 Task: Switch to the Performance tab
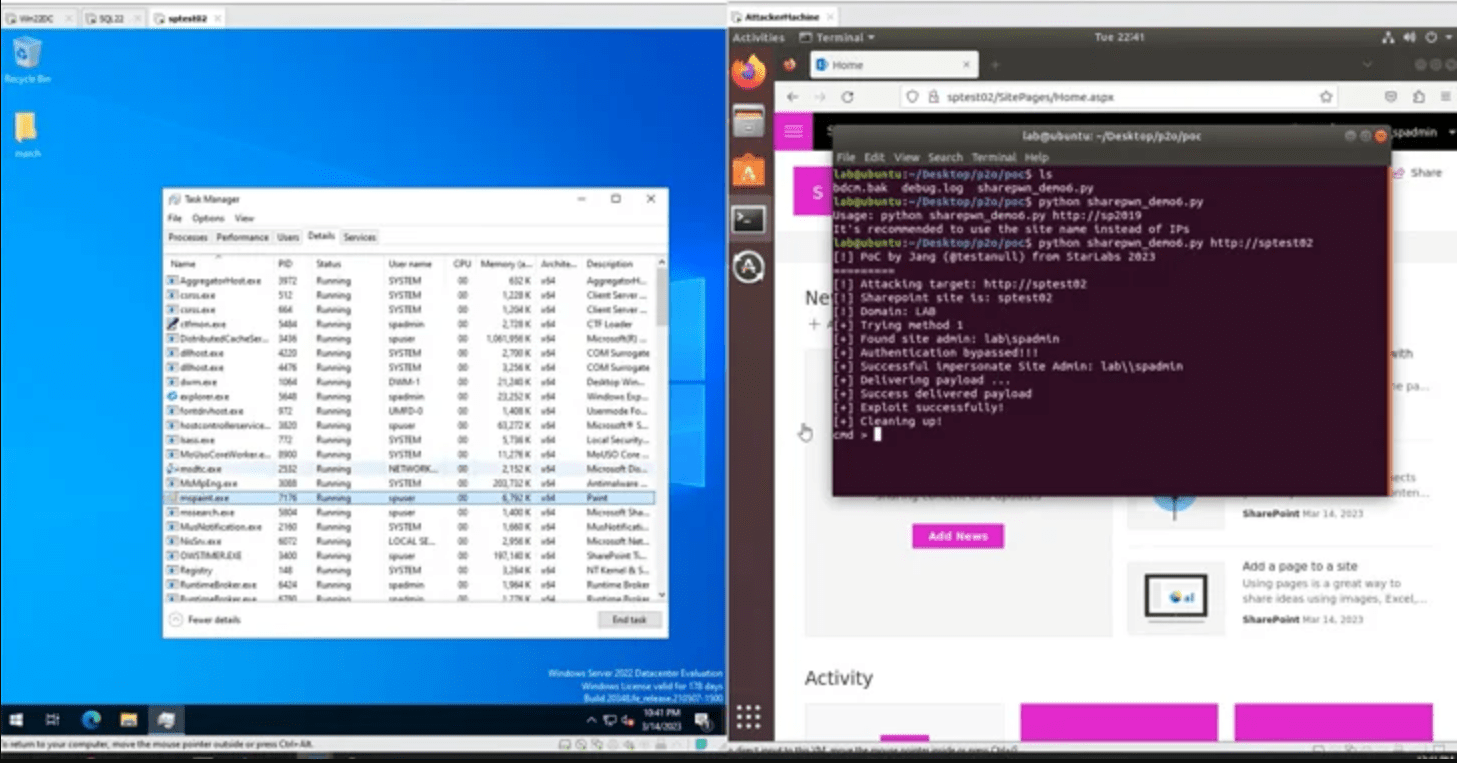pyautogui.click(x=242, y=237)
